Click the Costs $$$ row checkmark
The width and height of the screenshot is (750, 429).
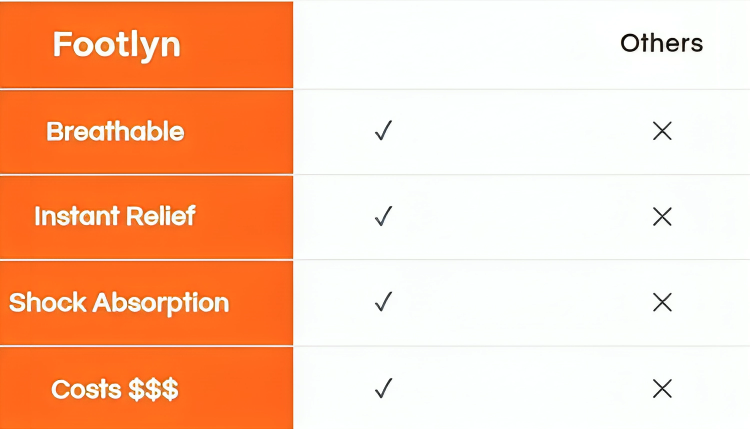(381, 388)
